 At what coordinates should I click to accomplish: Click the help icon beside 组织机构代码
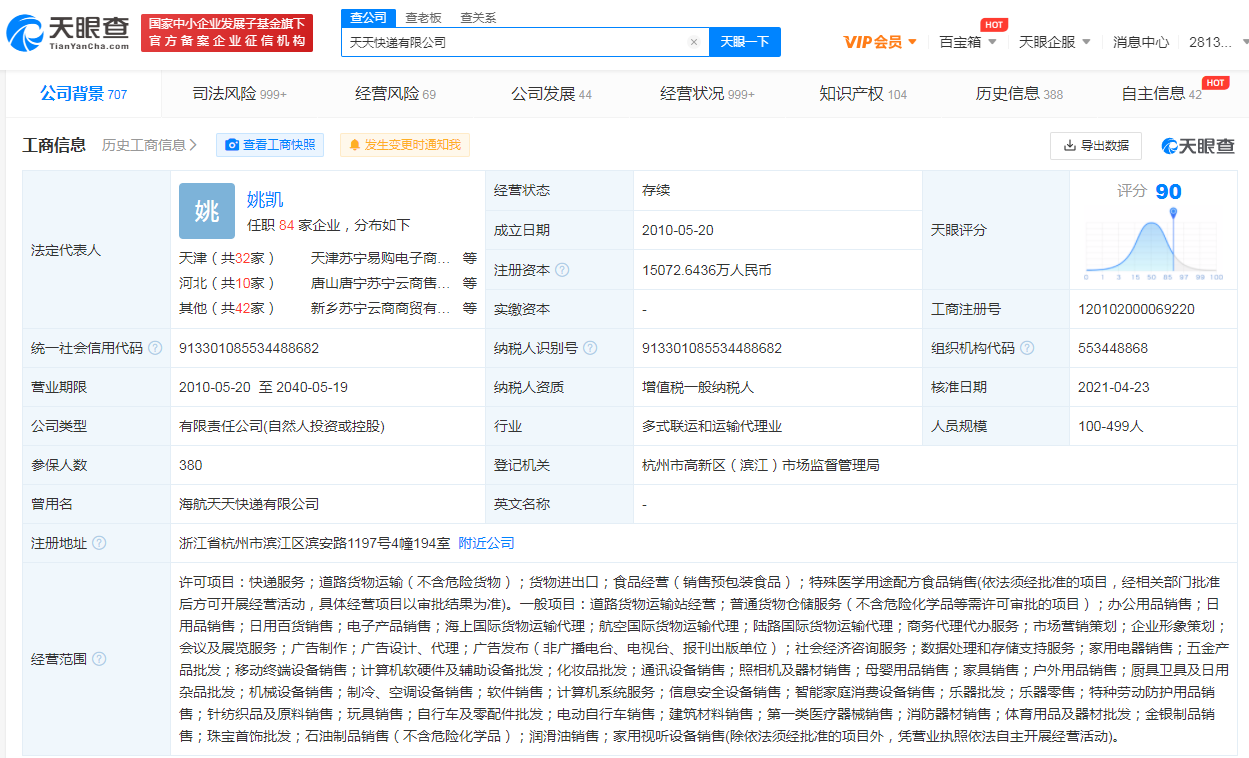pos(1027,348)
